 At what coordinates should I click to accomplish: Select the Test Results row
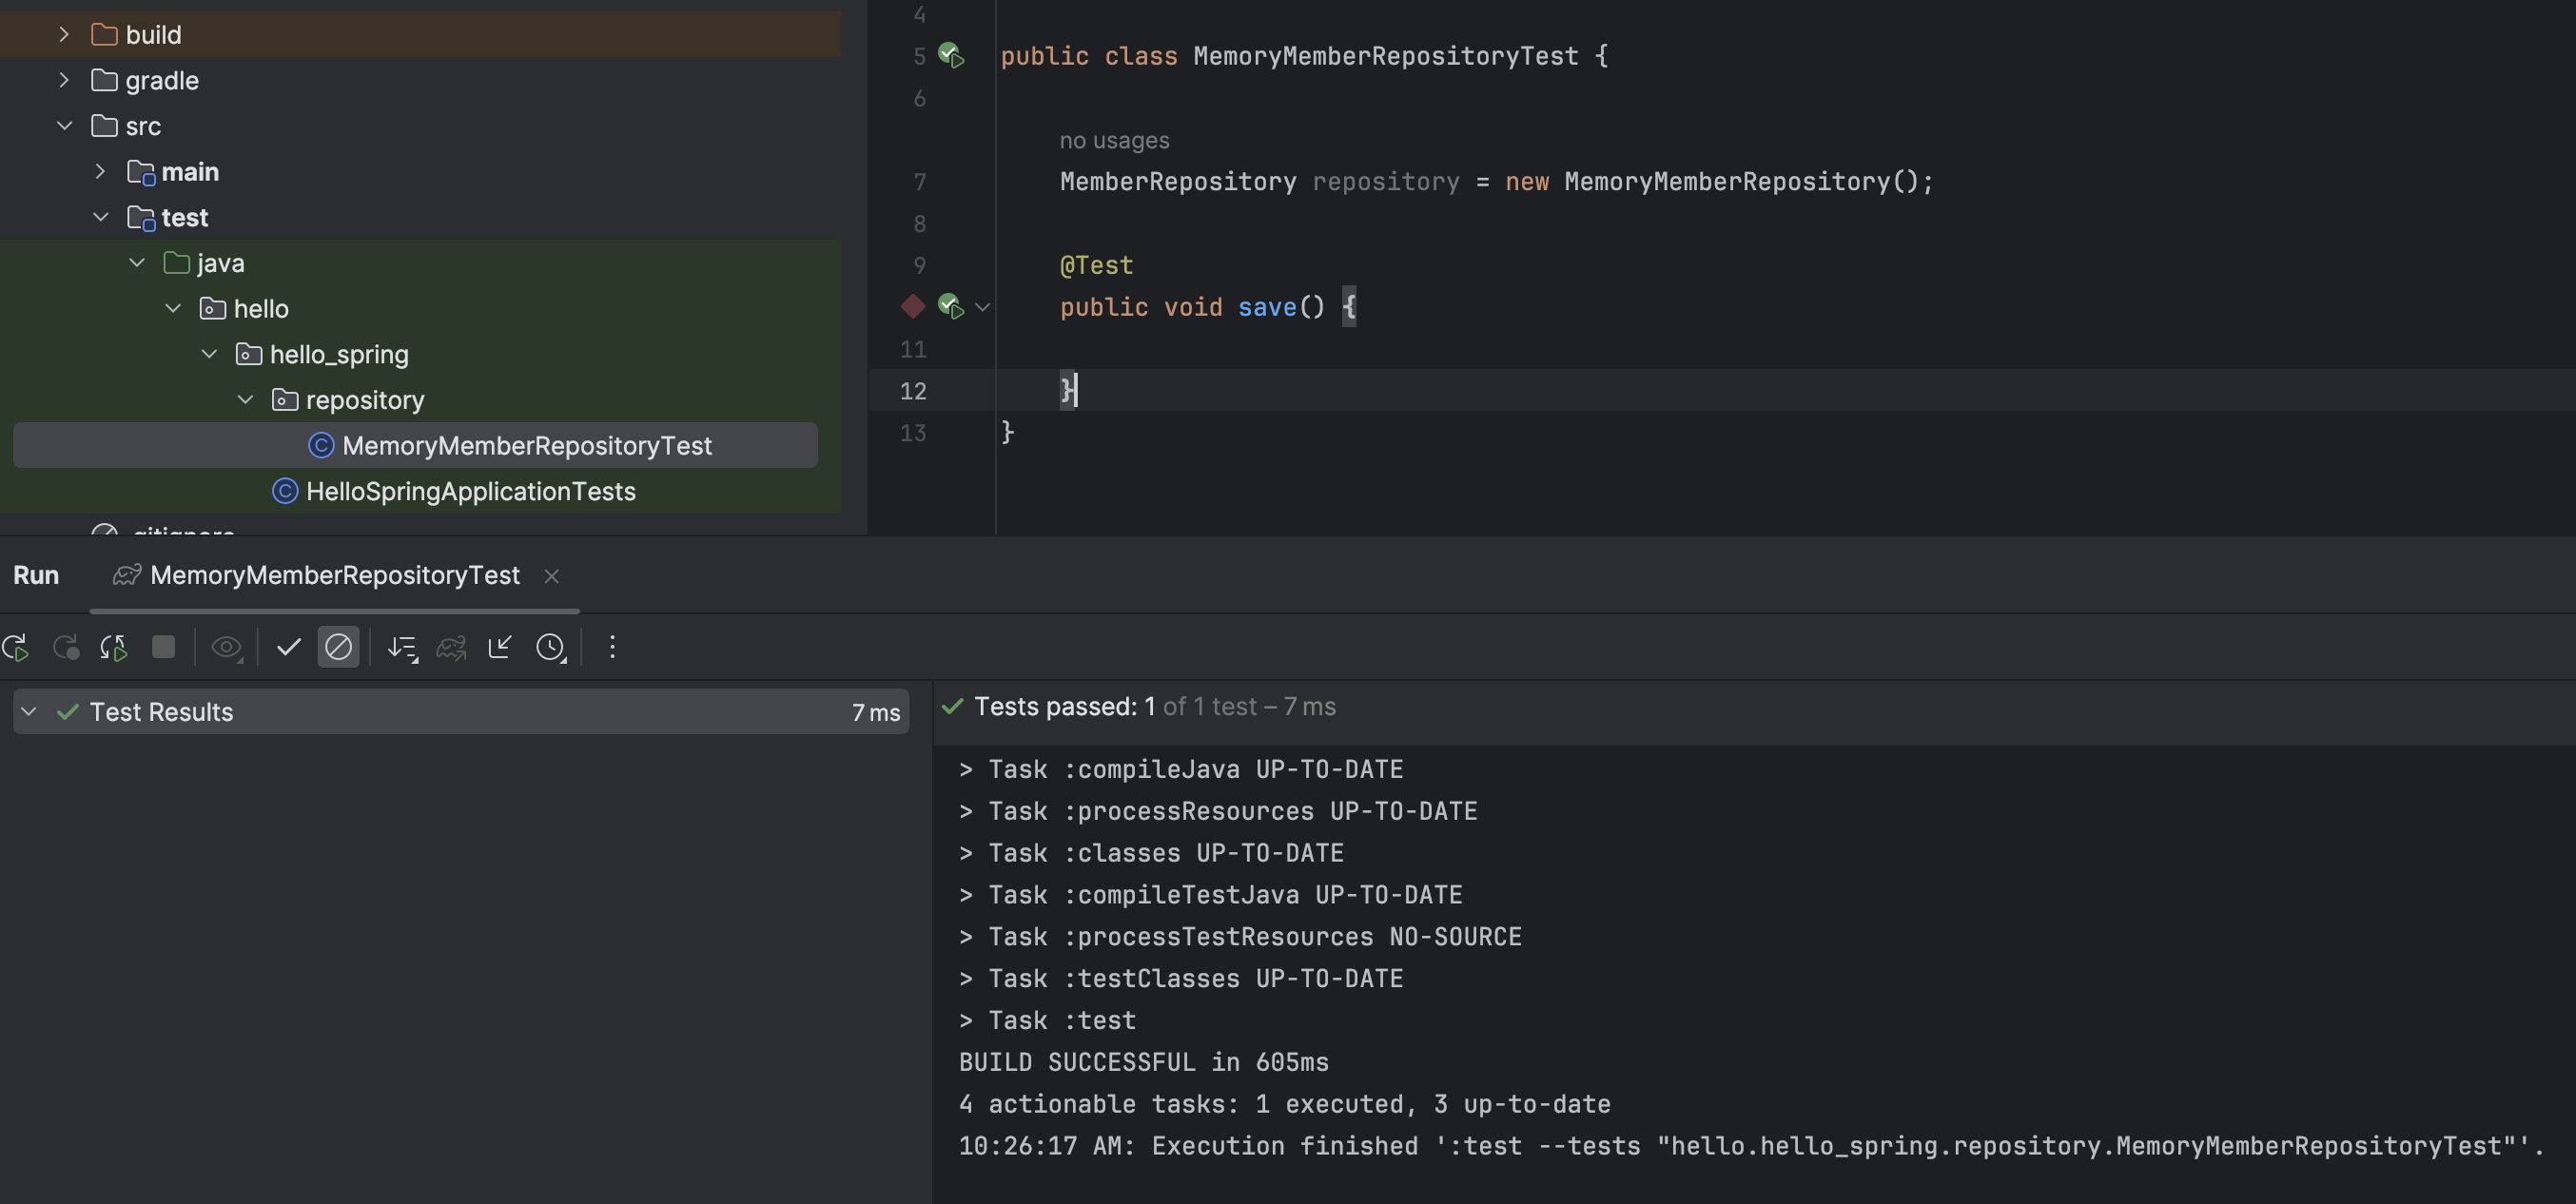coord(461,712)
